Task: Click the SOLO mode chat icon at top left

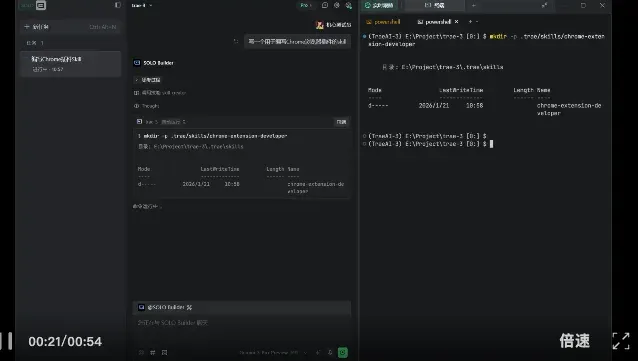Action: coord(41,5)
